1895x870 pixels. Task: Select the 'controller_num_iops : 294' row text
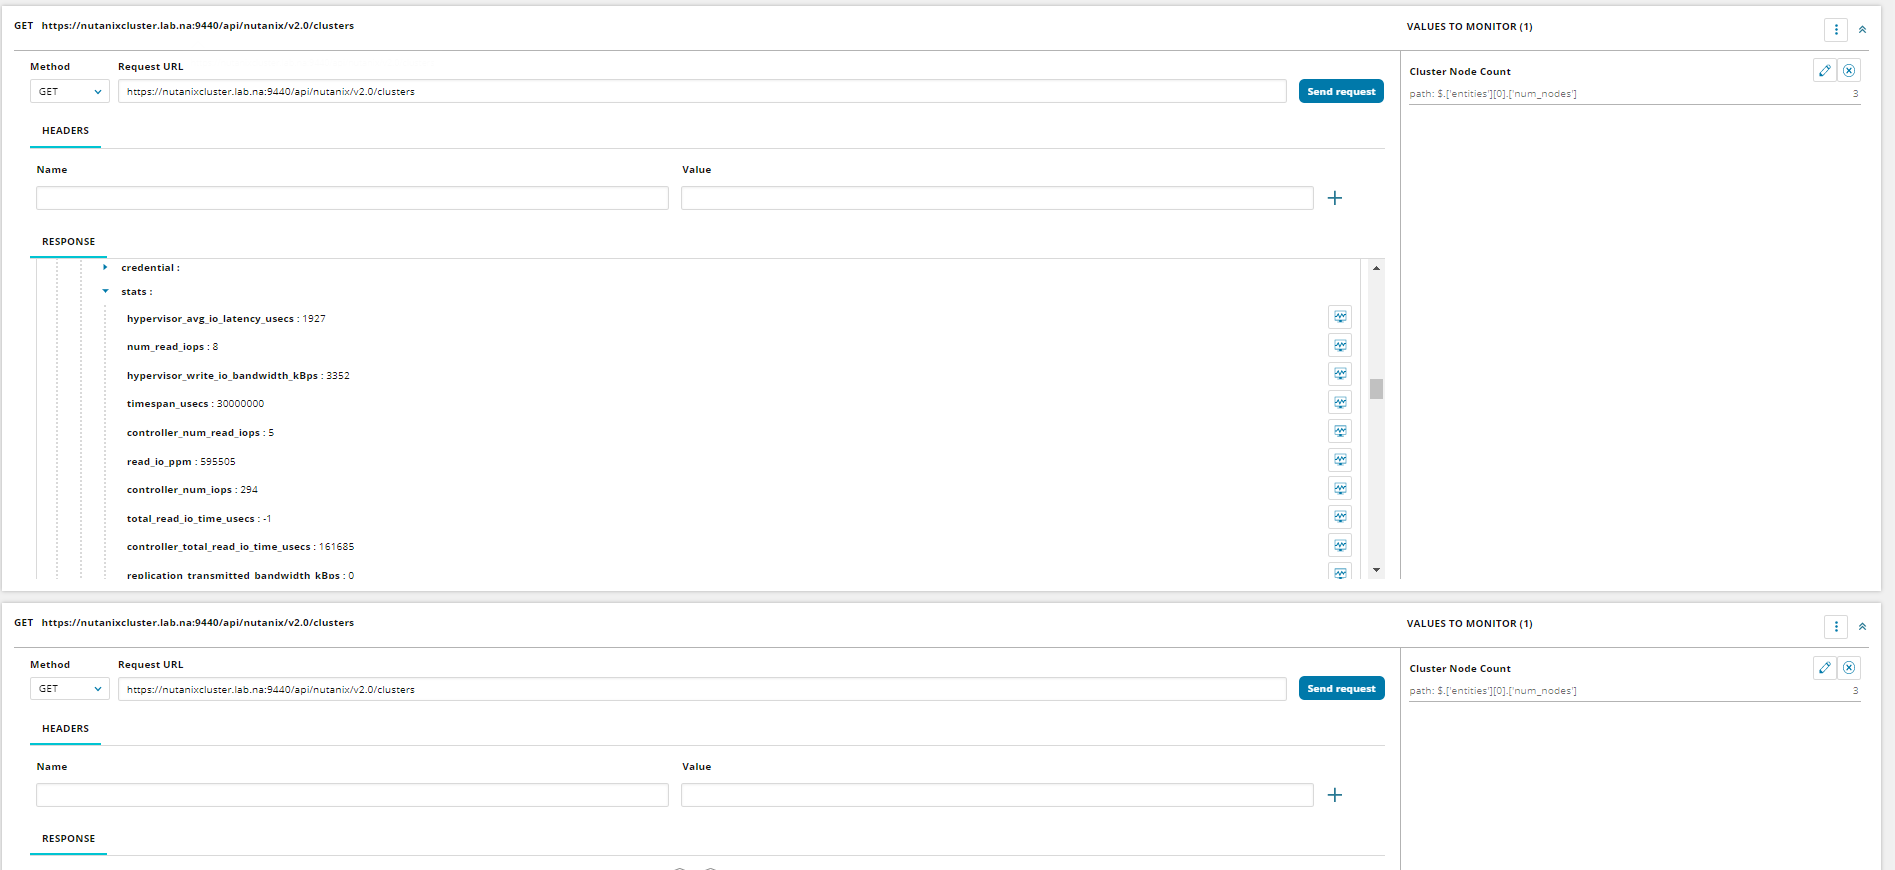(x=192, y=490)
